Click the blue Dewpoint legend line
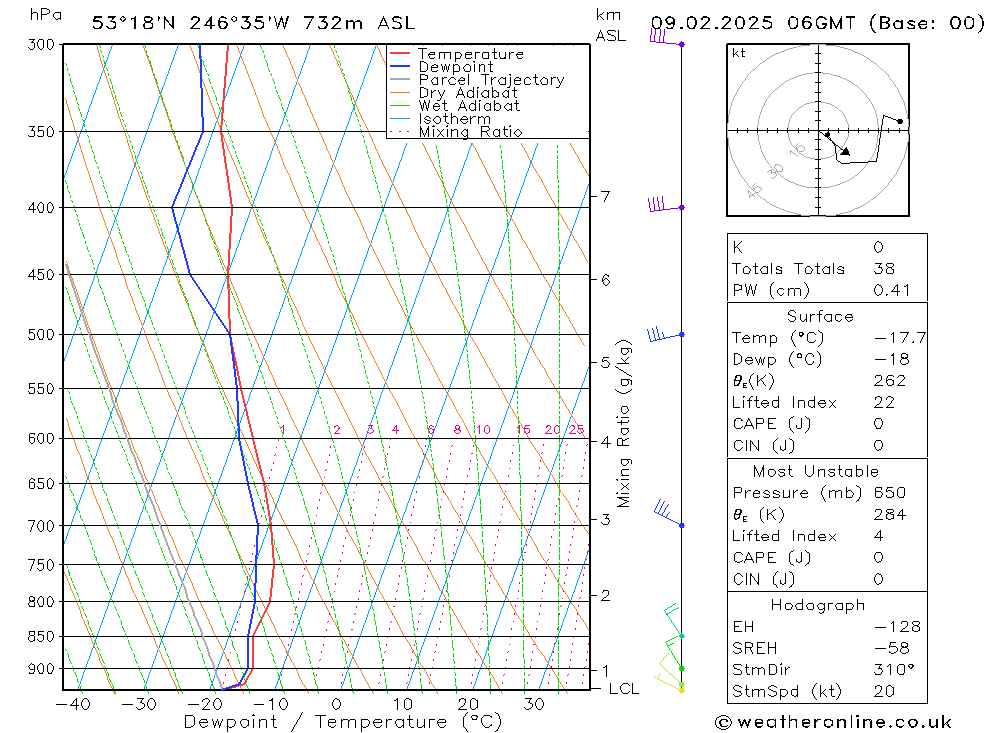This screenshot has width=1000, height=733. (x=399, y=66)
